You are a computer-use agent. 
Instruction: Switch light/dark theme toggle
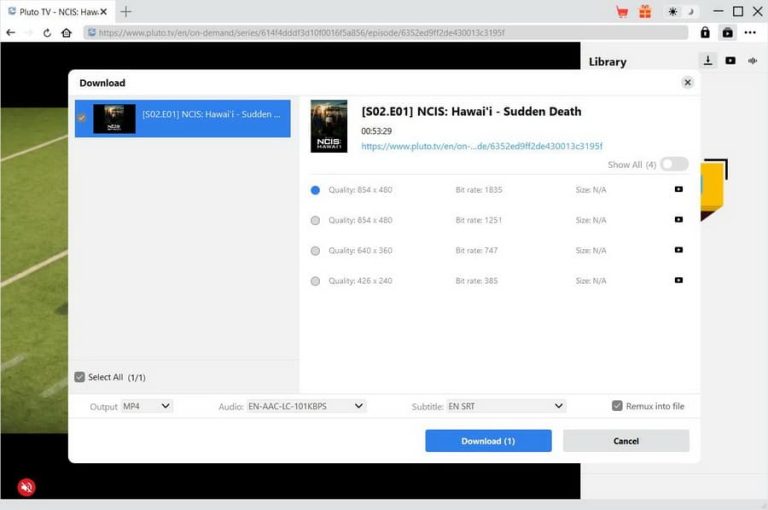(682, 12)
